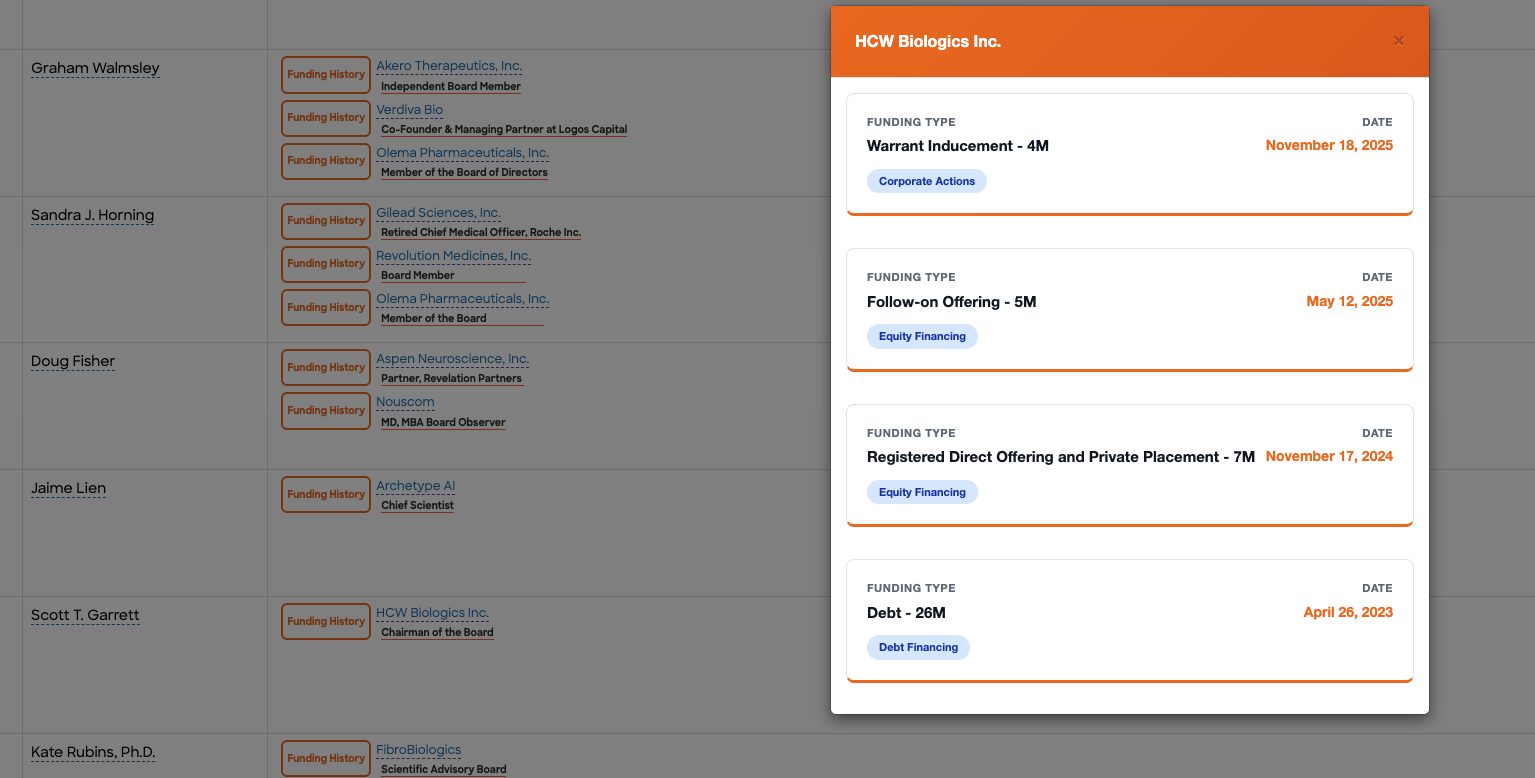Click the Corporate Actions tag
1535x778 pixels.
click(927, 181)
